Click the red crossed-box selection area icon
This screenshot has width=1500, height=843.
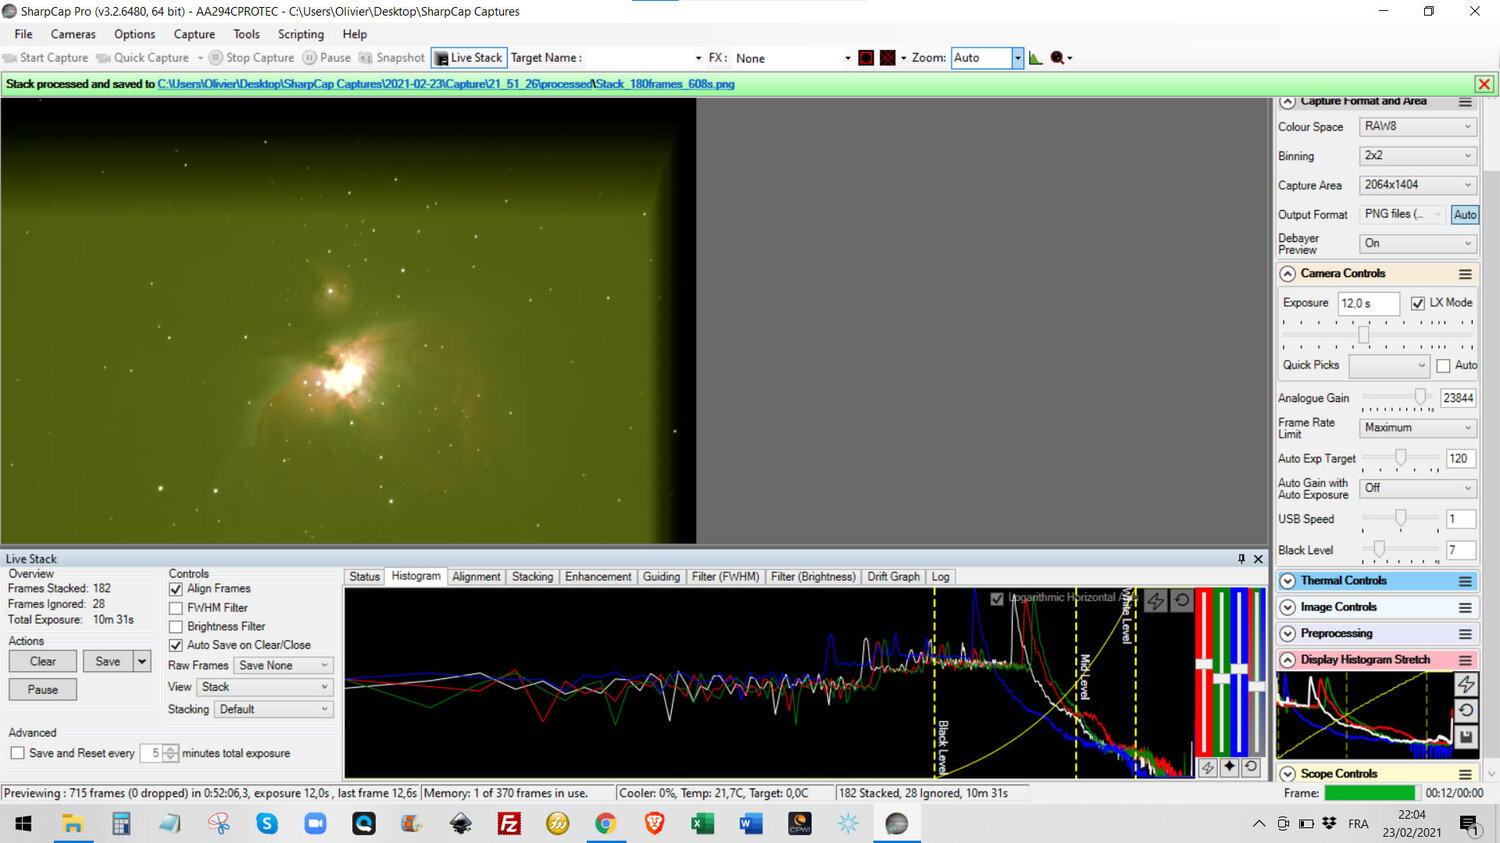click(887, 58)
